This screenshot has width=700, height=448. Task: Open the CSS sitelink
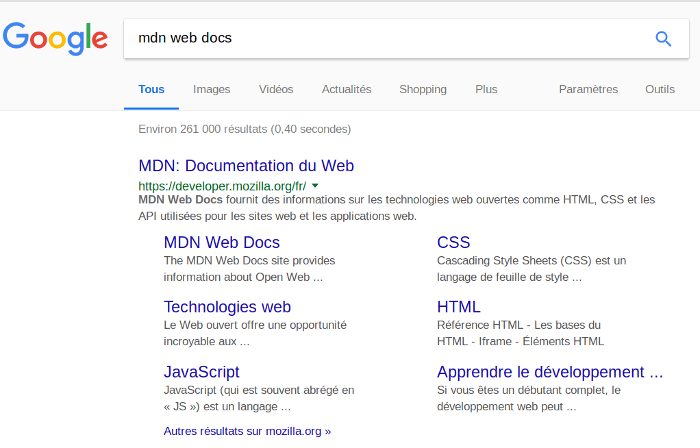point(453,242)
